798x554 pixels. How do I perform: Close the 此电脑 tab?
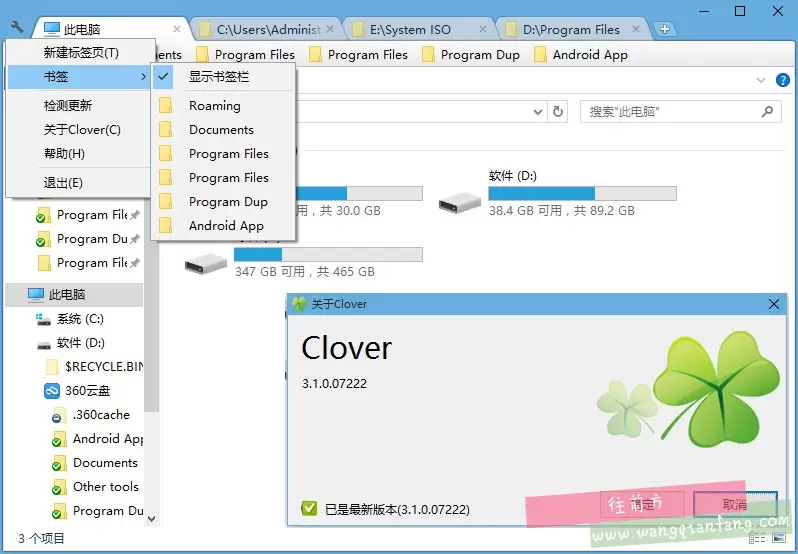point(177,29)
